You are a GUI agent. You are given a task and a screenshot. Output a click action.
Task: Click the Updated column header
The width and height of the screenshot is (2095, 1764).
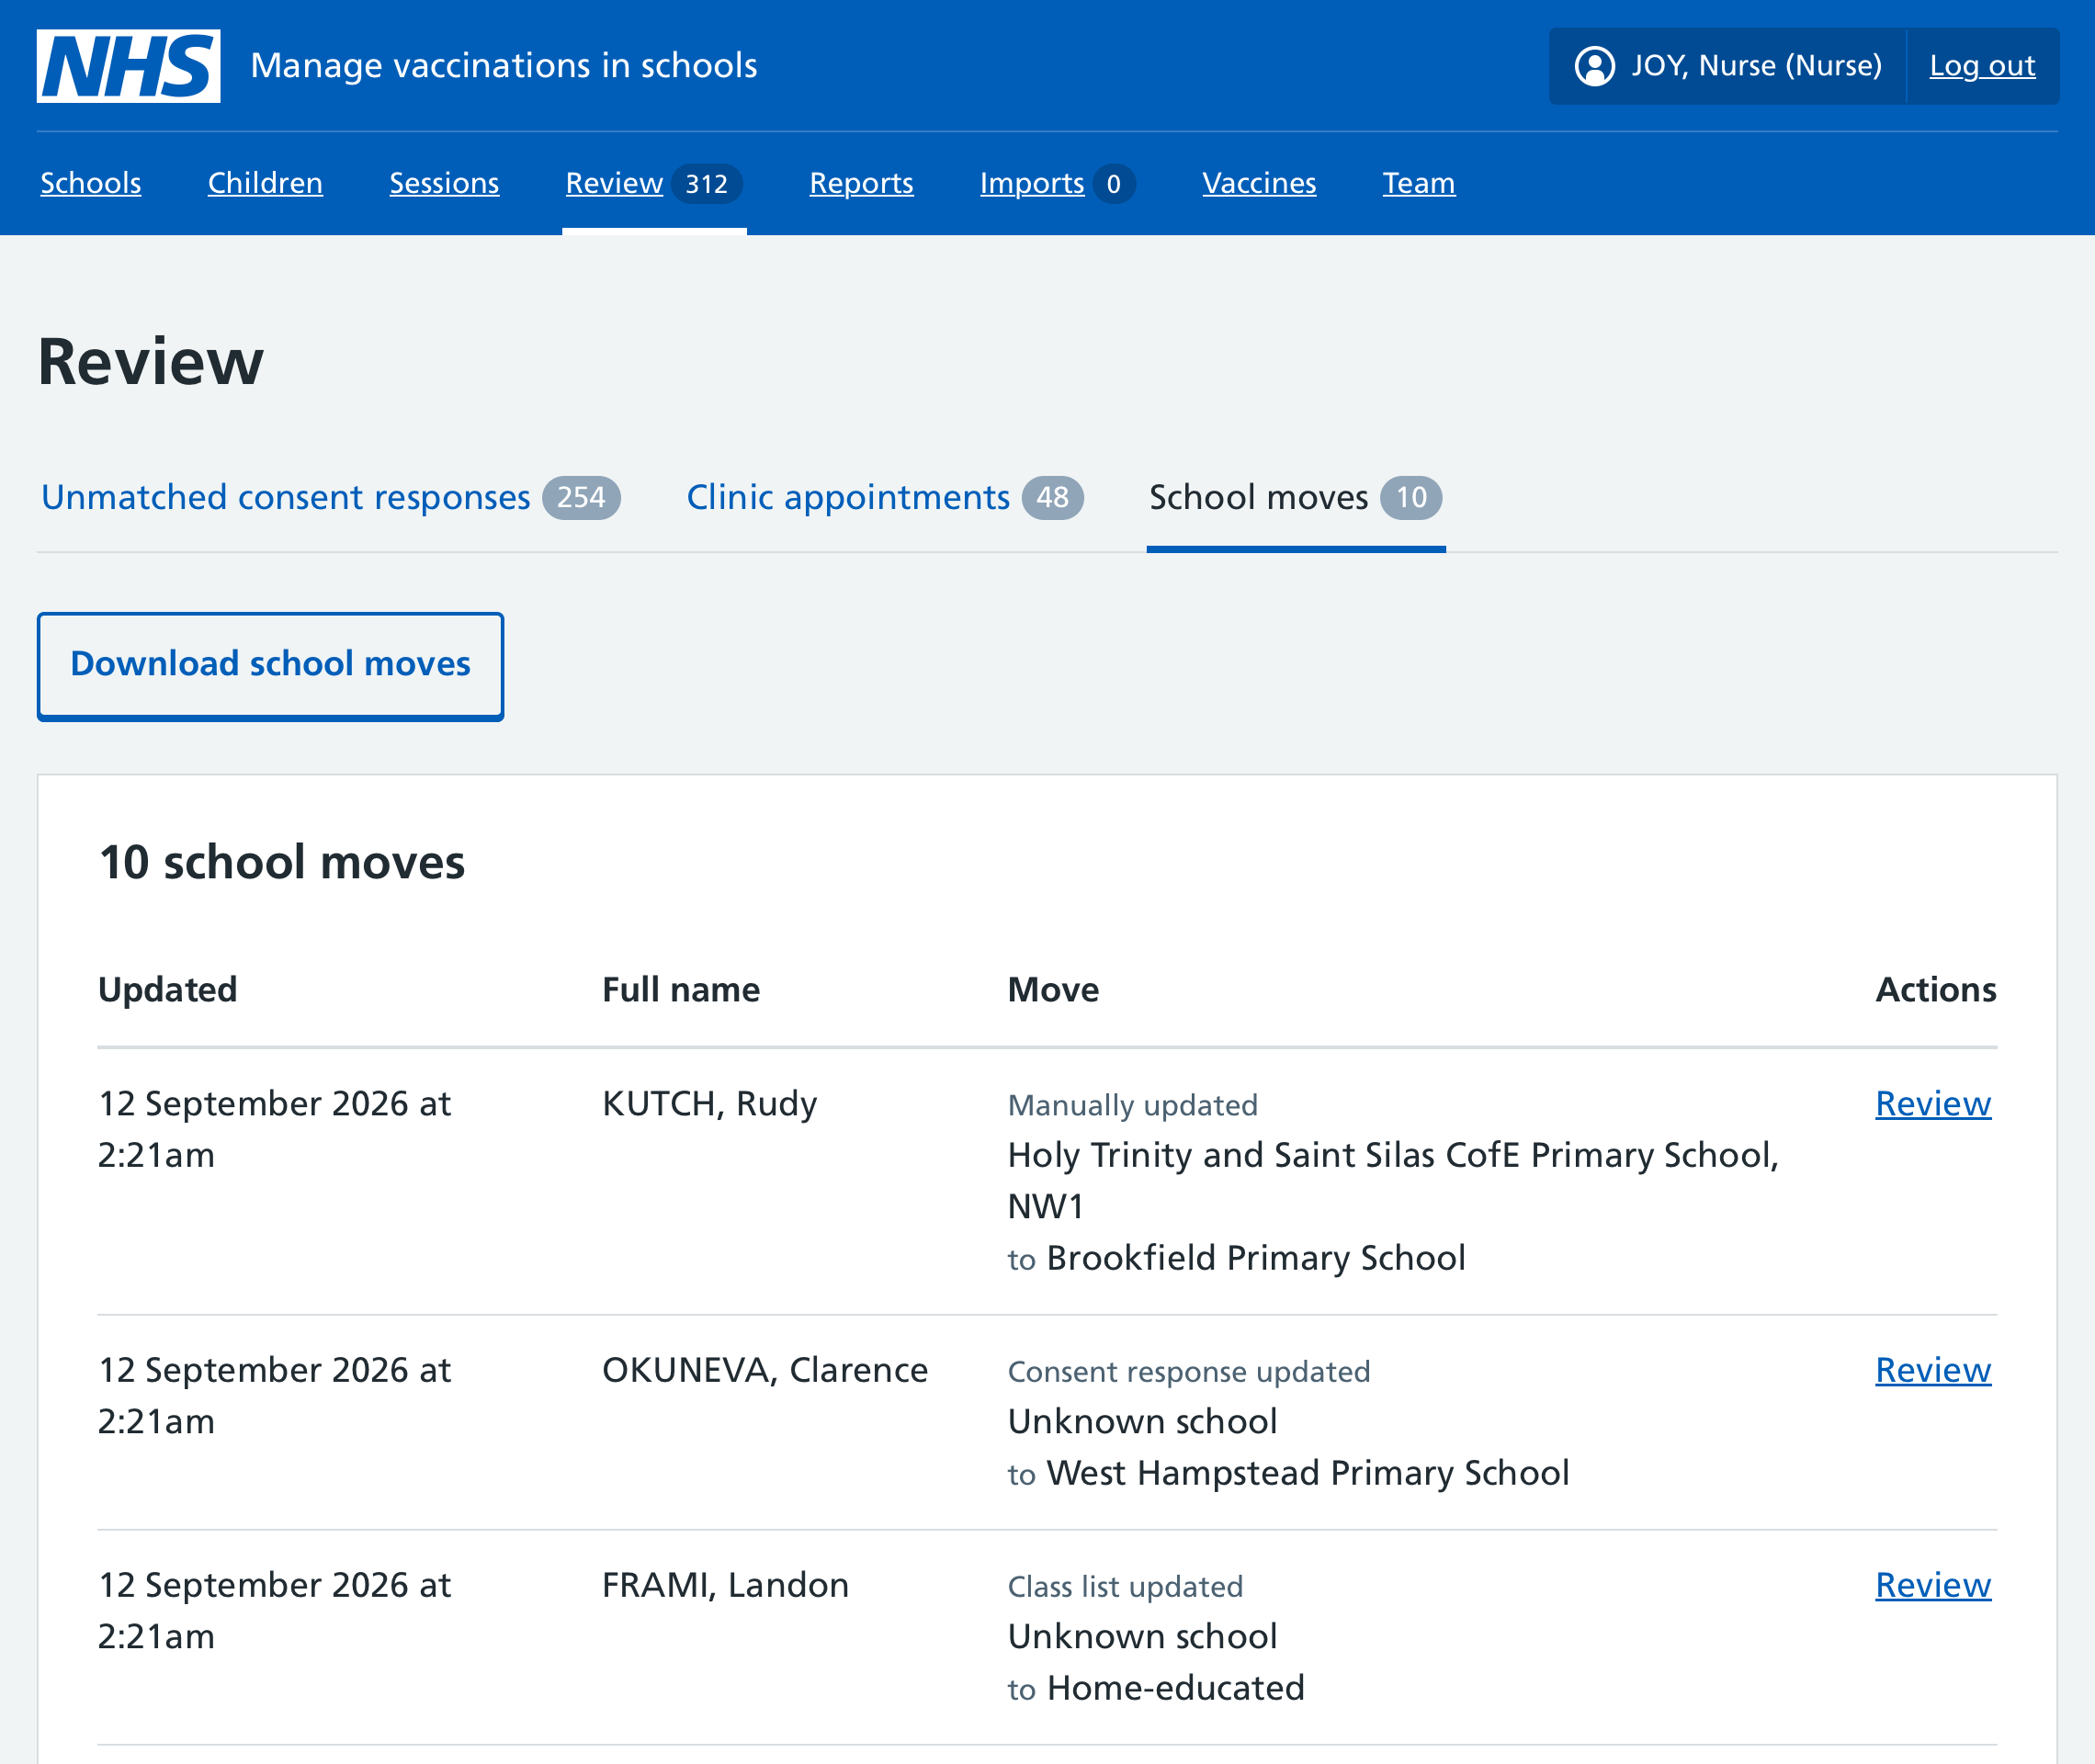point(168,990)
